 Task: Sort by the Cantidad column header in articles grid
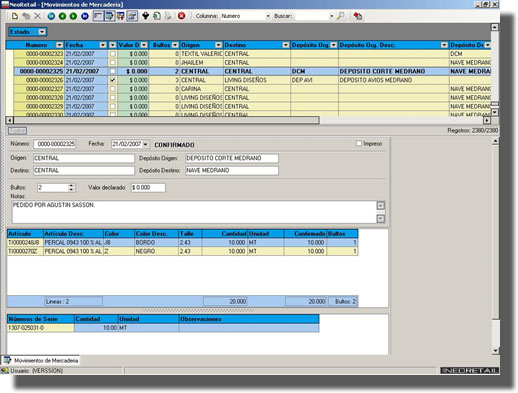225,234
